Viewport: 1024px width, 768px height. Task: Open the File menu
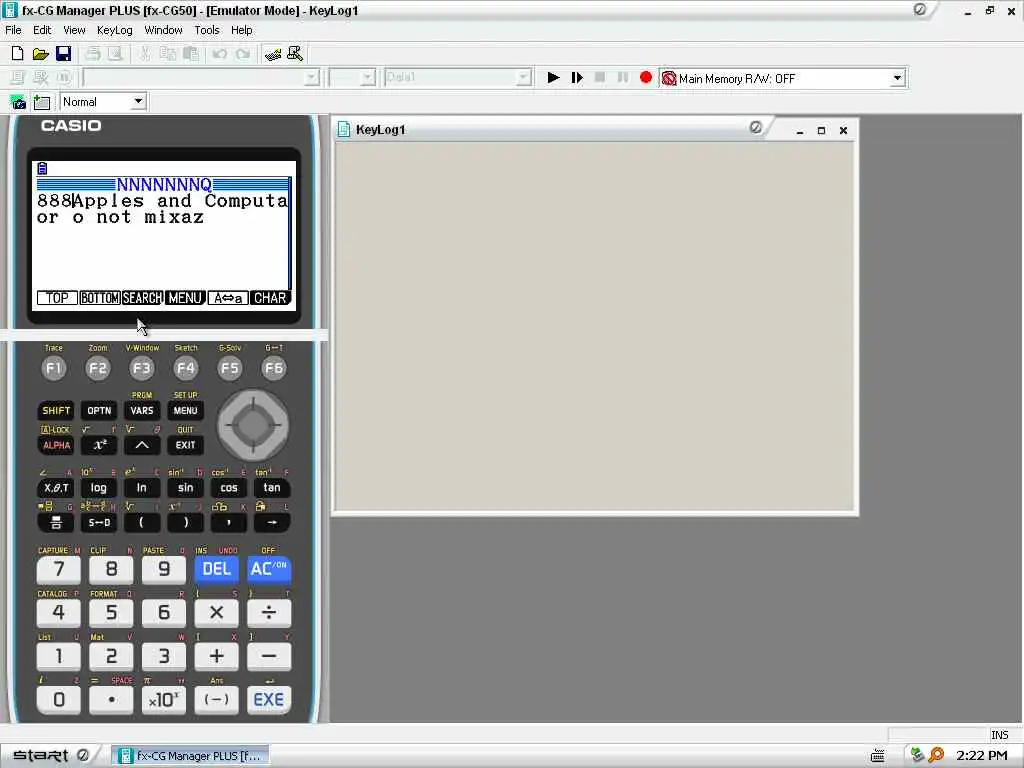click(x=13, y=30)
